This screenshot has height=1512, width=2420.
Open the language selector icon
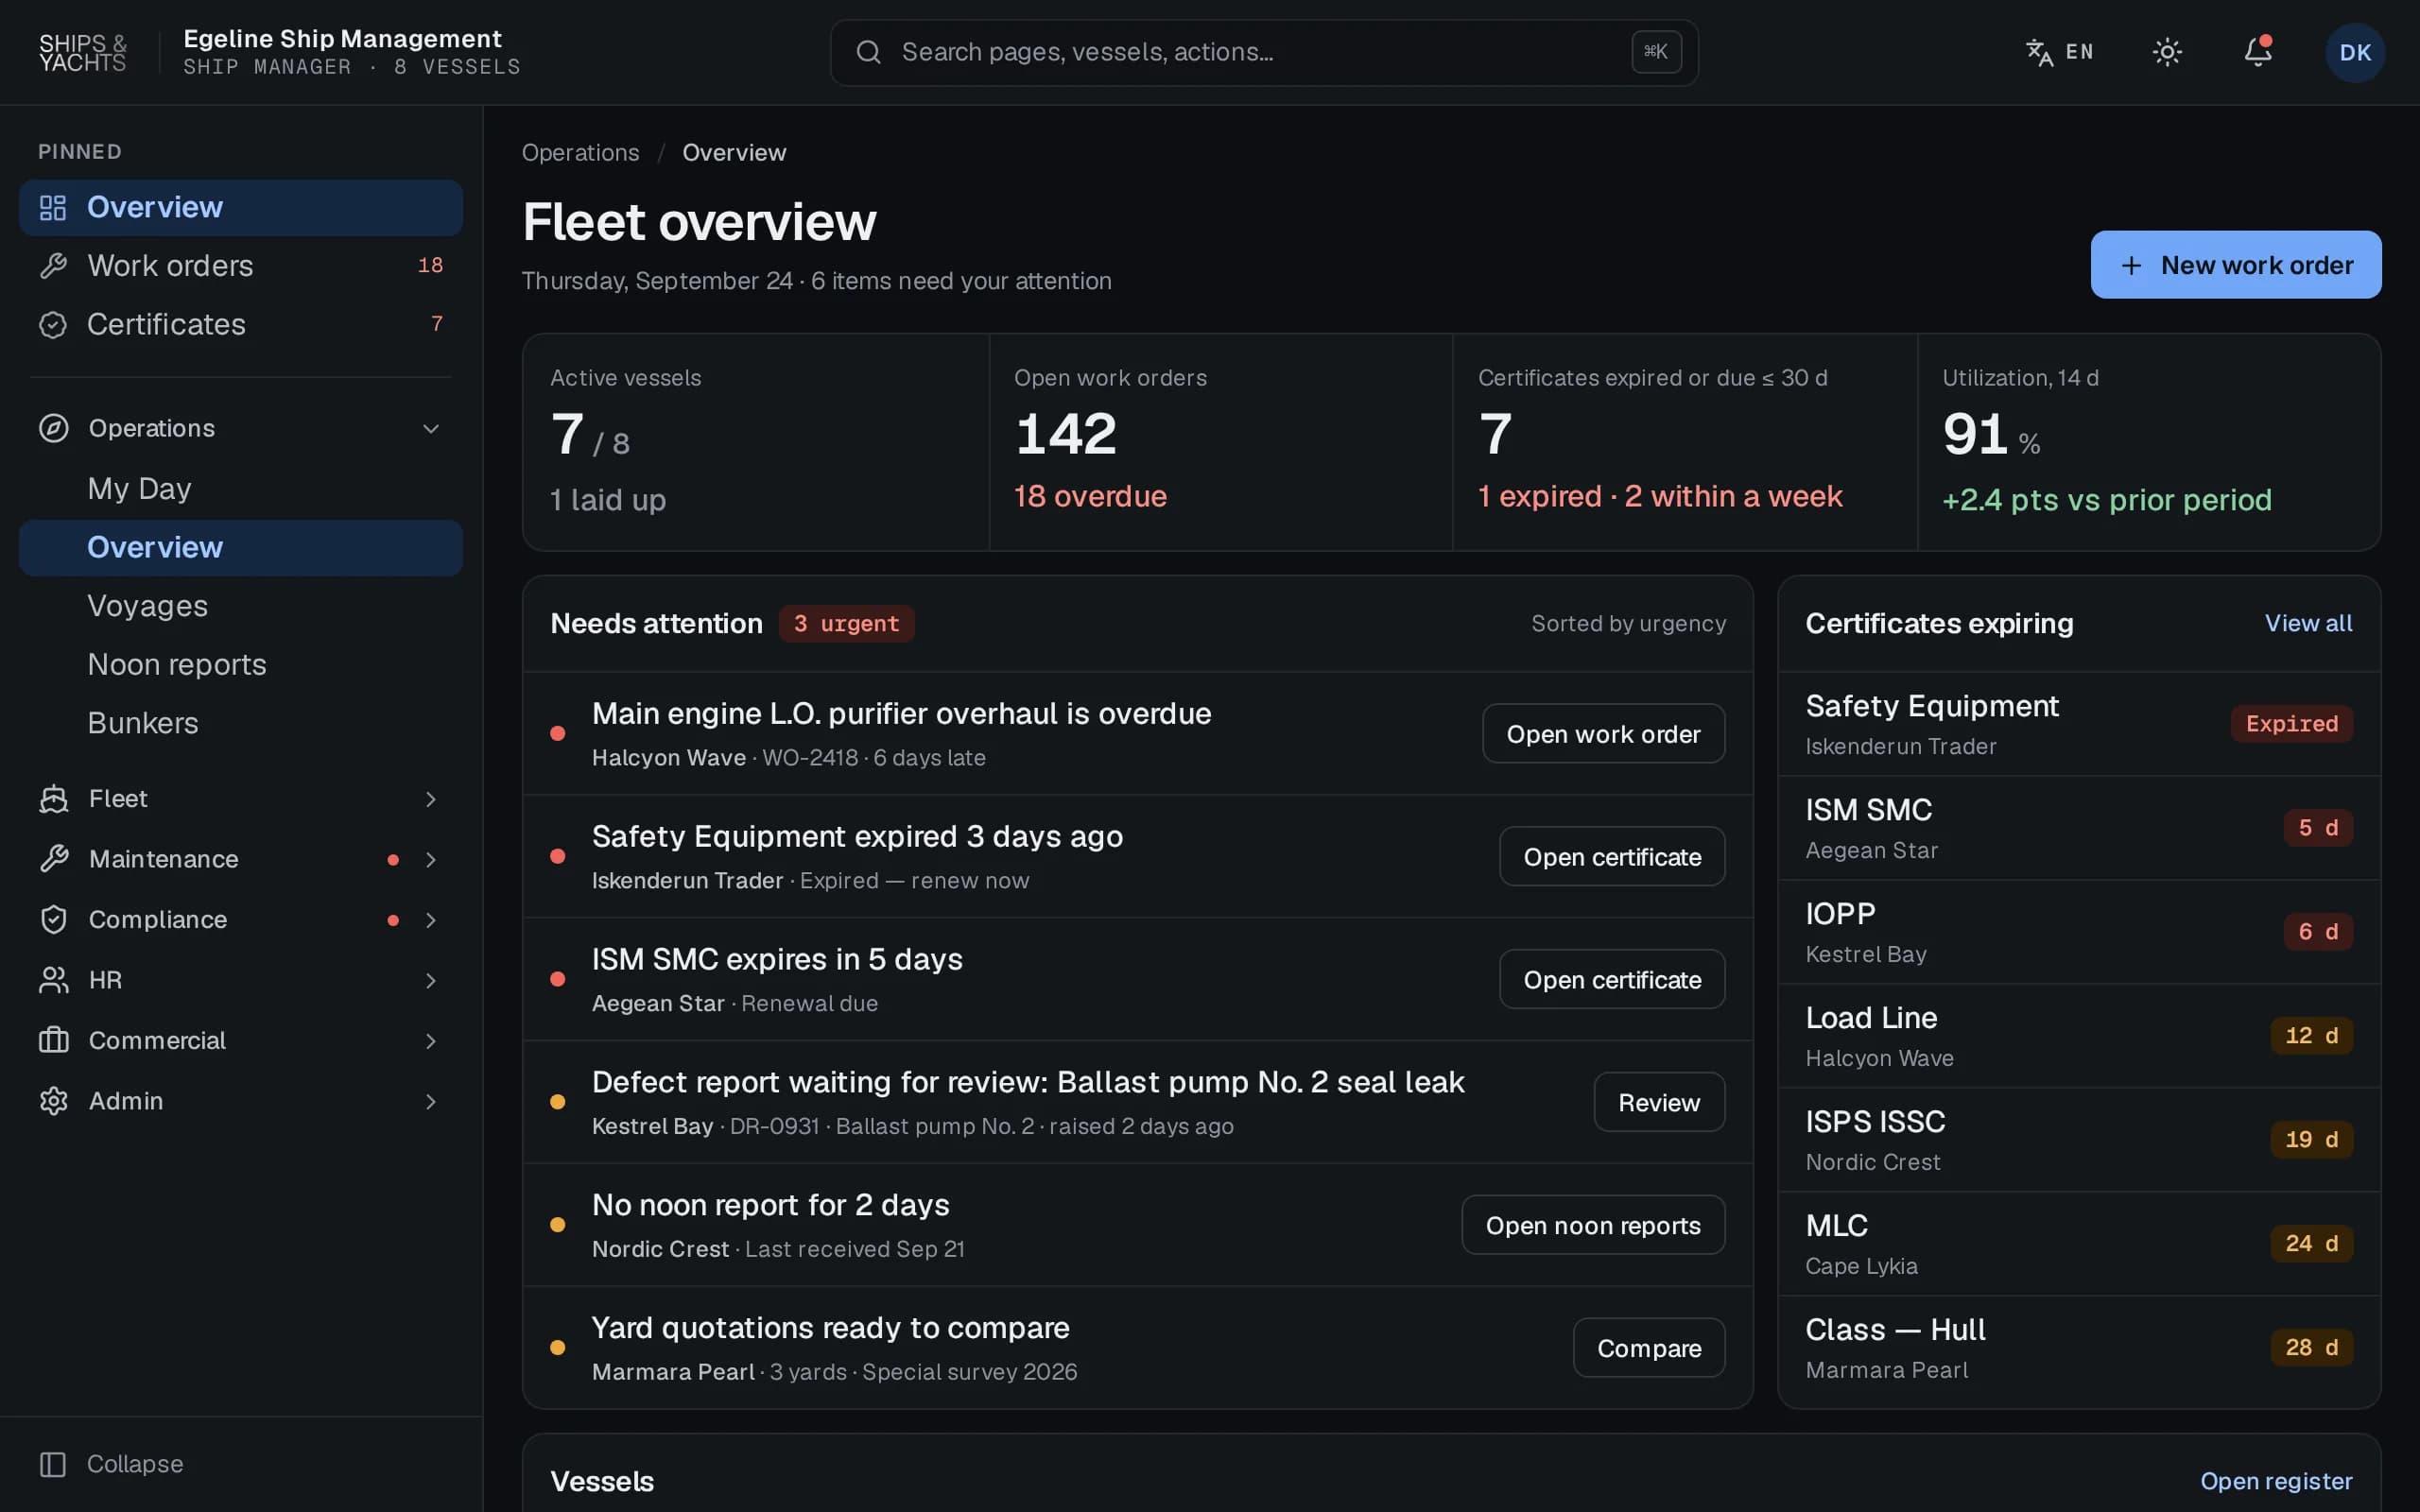[x=2039, y=52]
